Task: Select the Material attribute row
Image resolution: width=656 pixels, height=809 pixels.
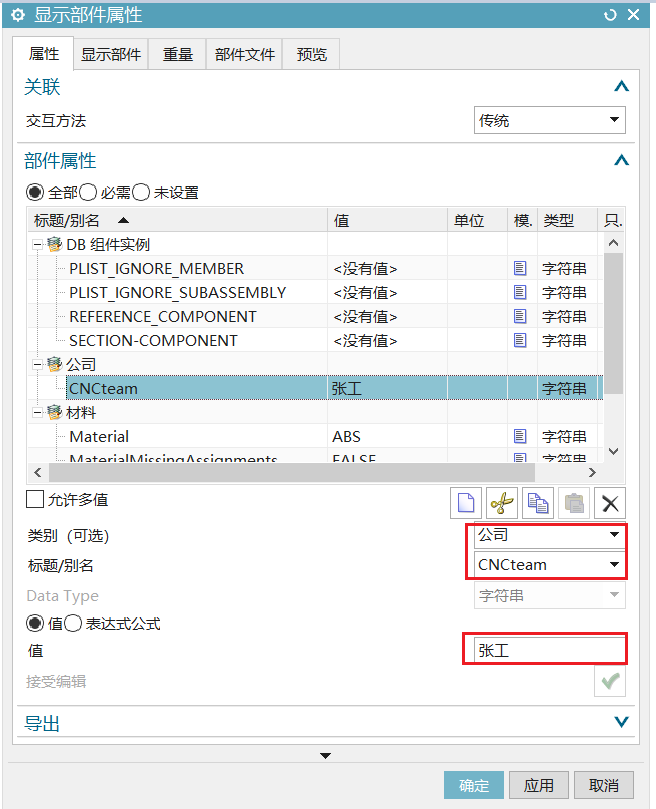Action: [x=315, y=436]
